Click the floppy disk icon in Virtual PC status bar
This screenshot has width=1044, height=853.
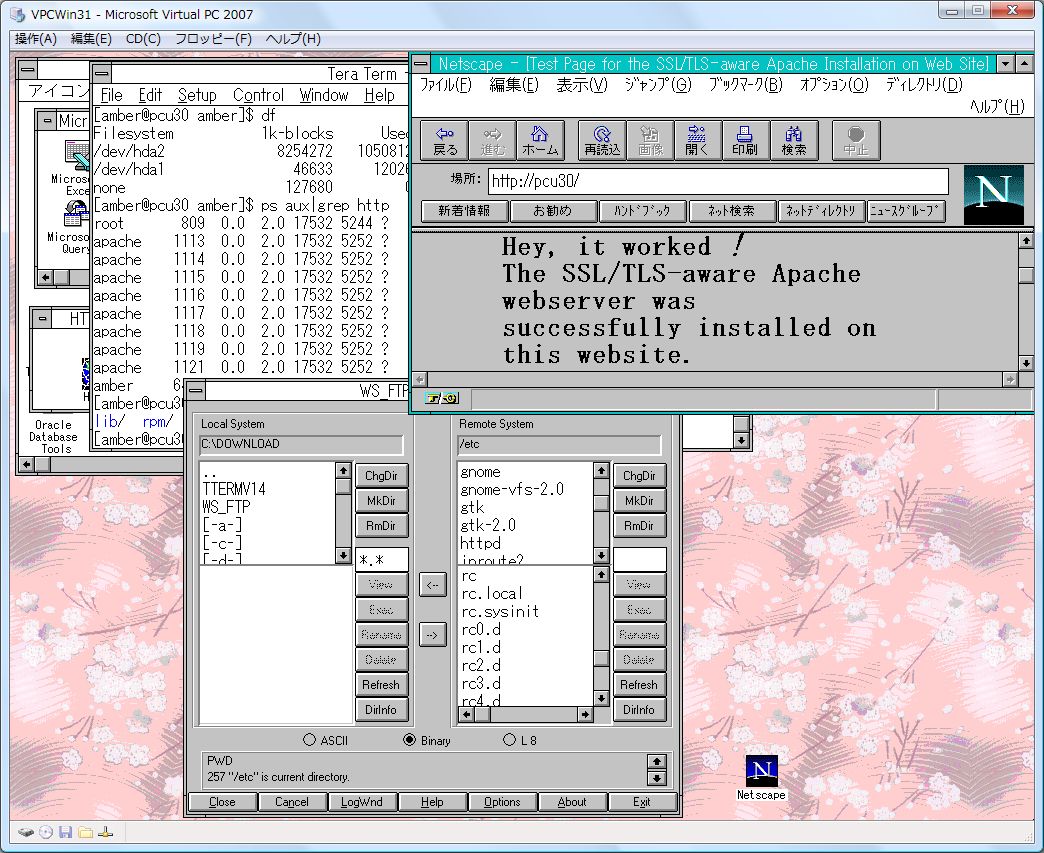[65, 832]
